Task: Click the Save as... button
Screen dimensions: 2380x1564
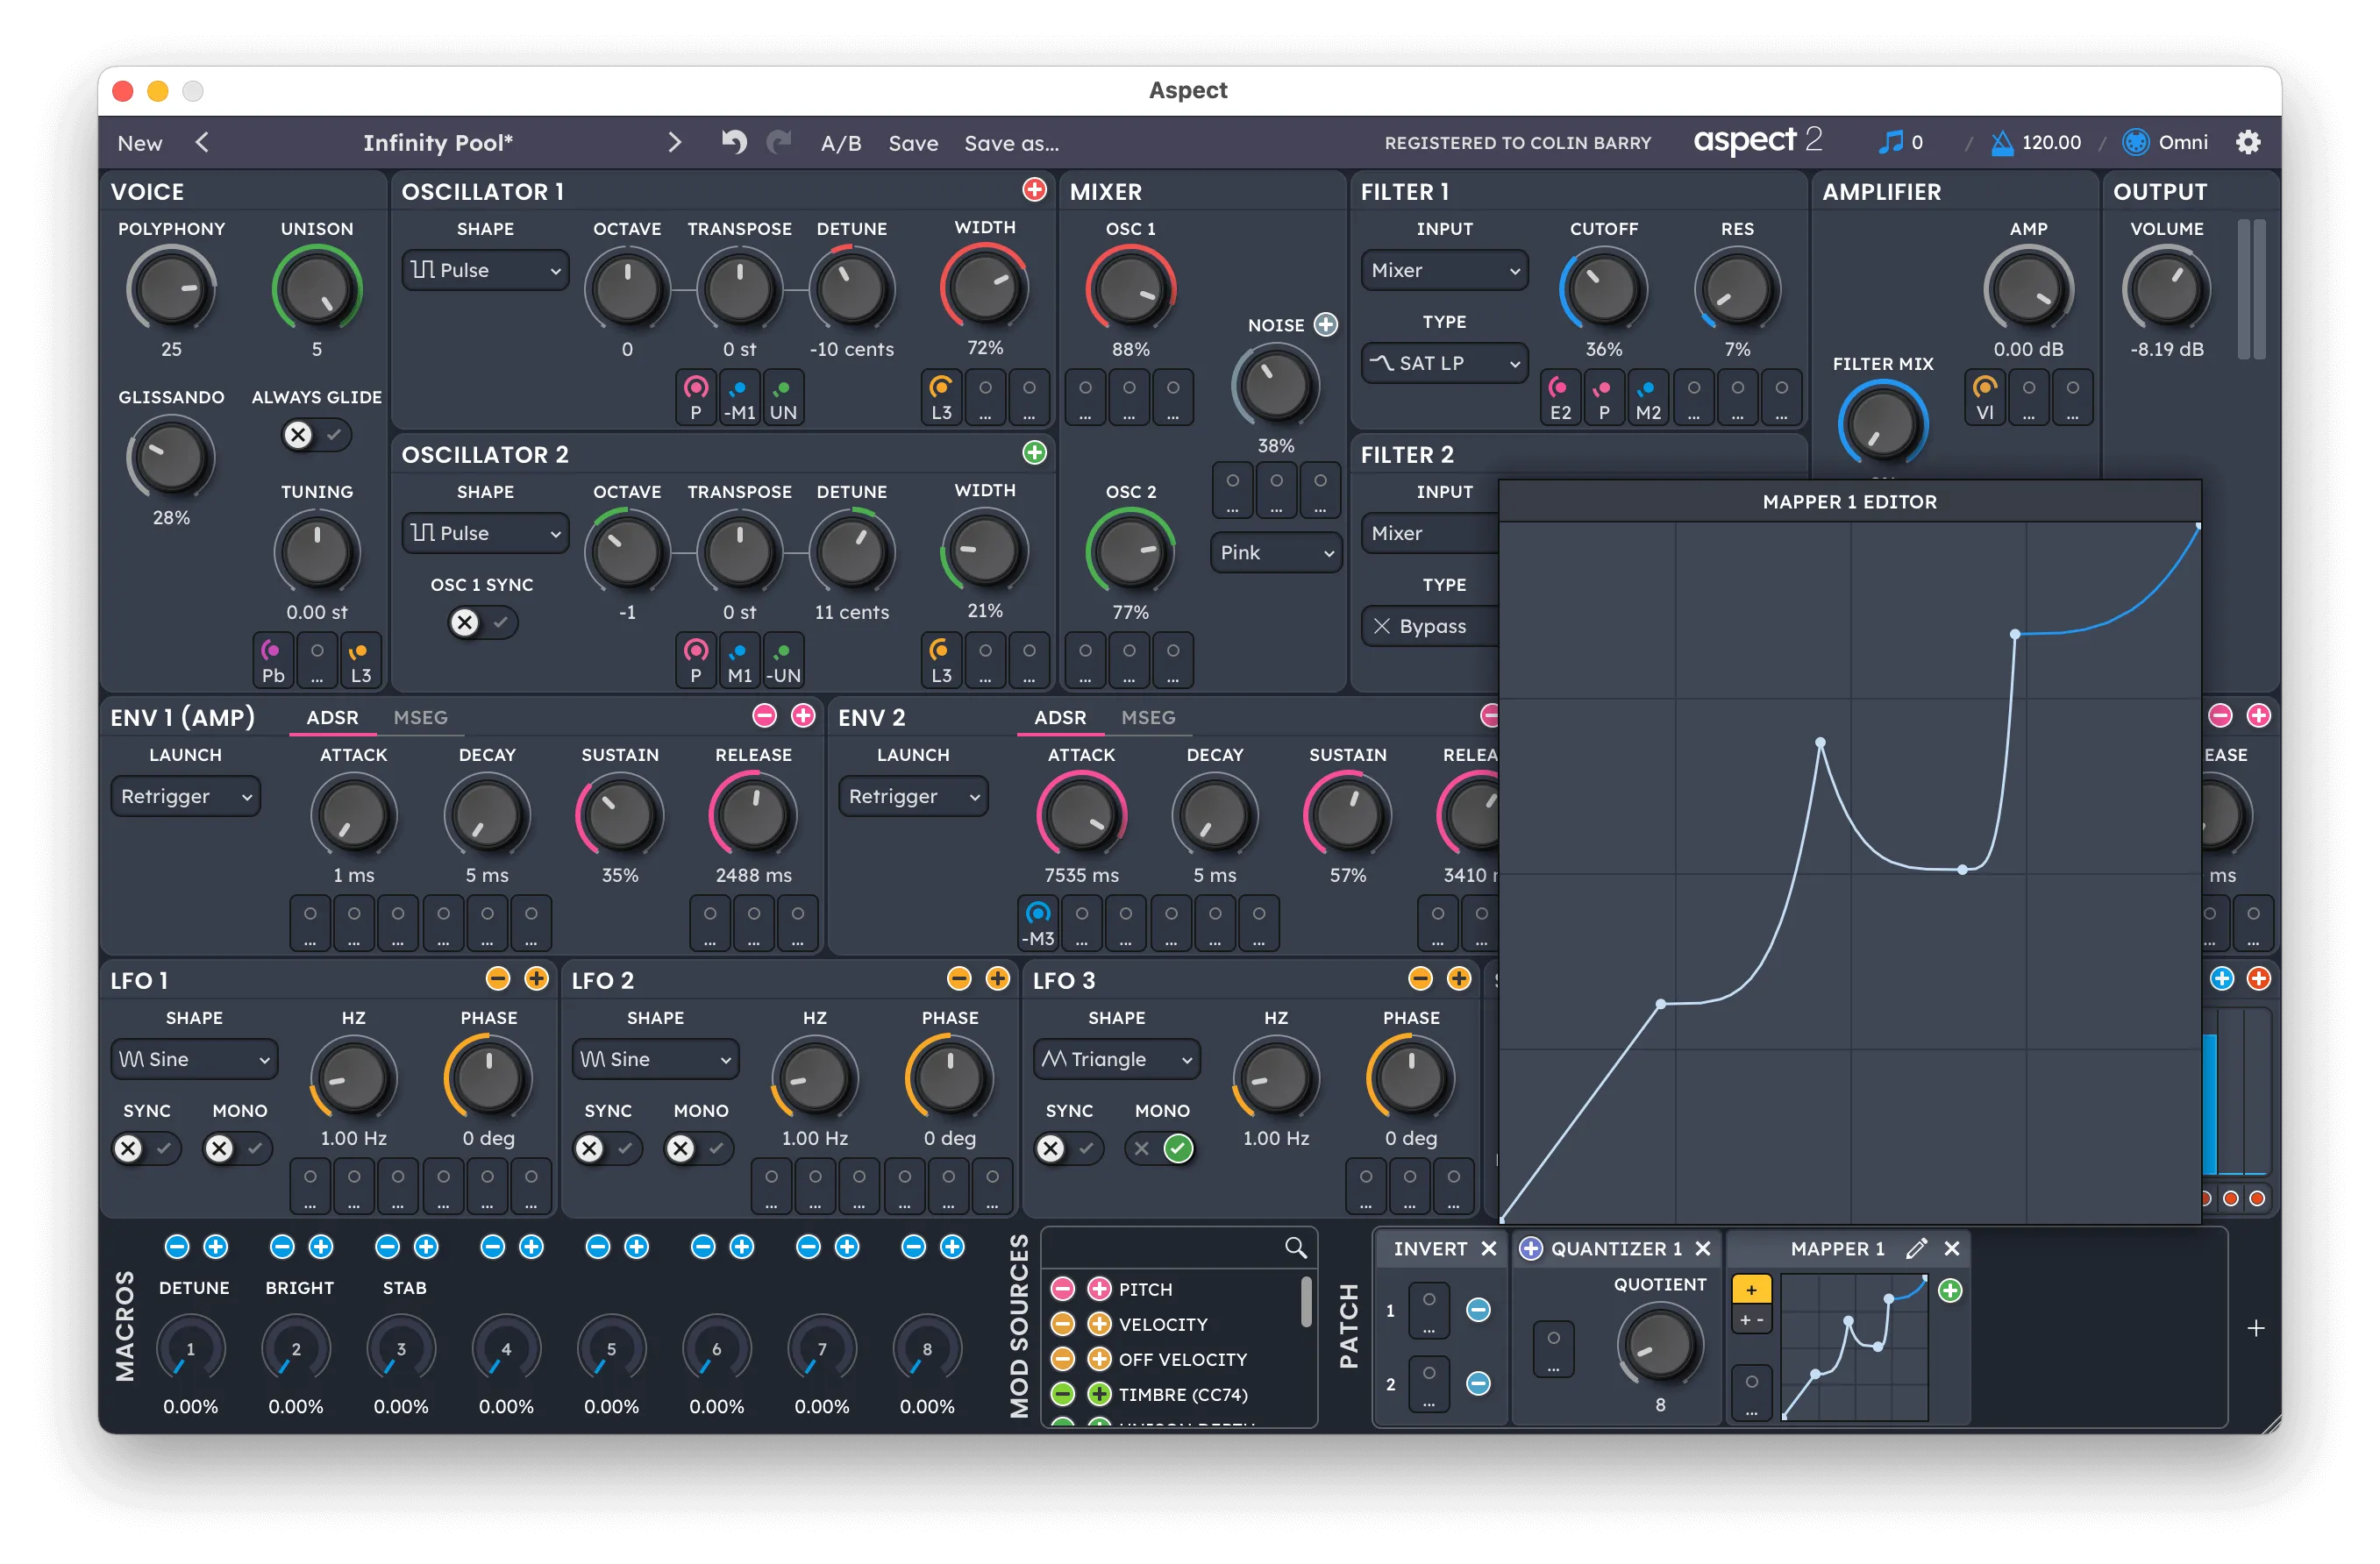Action: tap(1011, 143)
